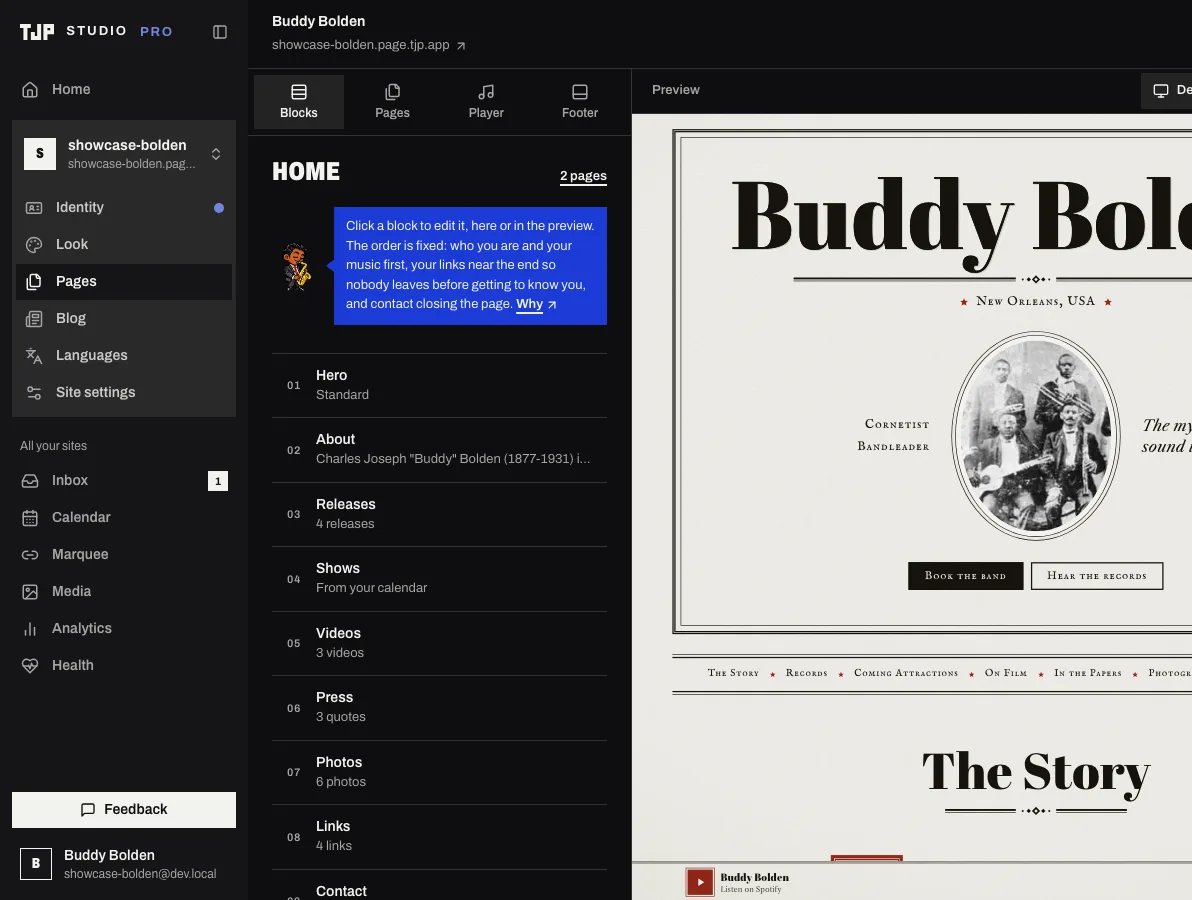
Task: Open Home via its house icon
Action: click(x=30, y=90)
